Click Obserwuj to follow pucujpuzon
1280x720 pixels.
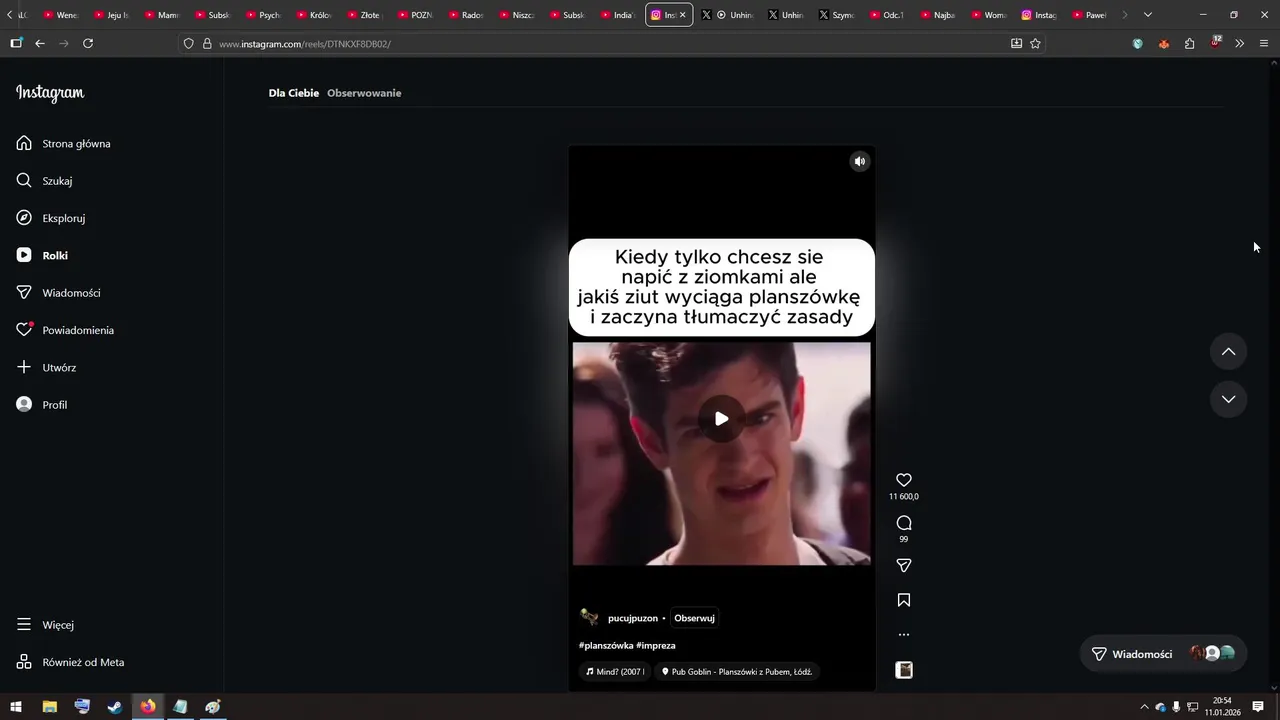pos(694,618)
